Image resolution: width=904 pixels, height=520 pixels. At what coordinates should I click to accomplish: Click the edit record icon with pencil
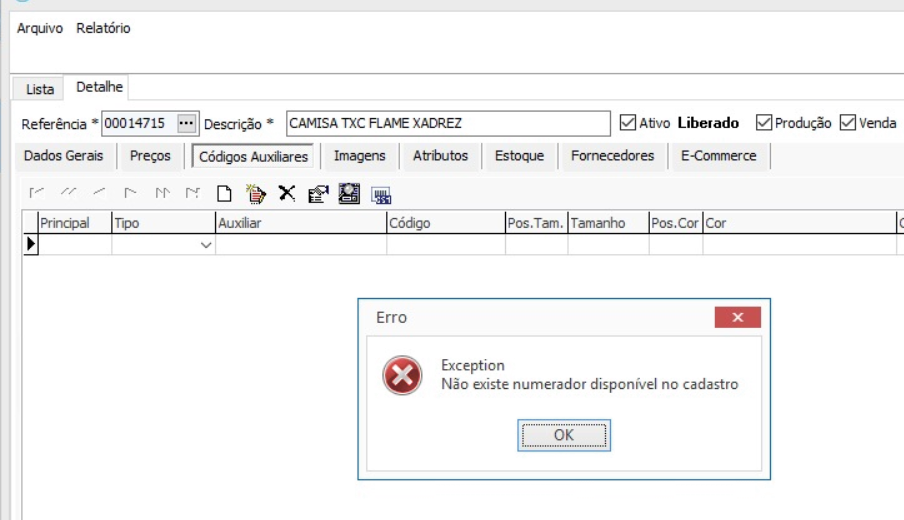coord(256,194)
